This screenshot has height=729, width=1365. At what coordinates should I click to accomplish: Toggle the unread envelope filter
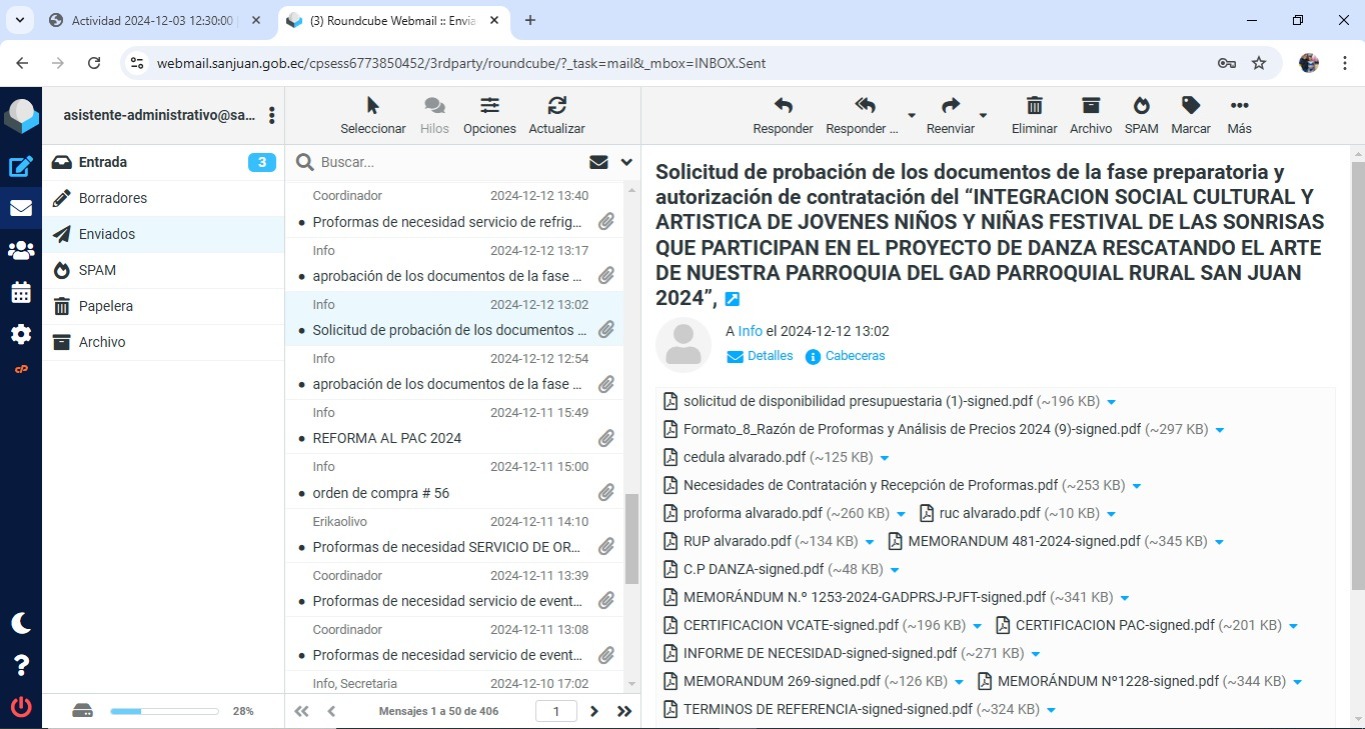599,162
